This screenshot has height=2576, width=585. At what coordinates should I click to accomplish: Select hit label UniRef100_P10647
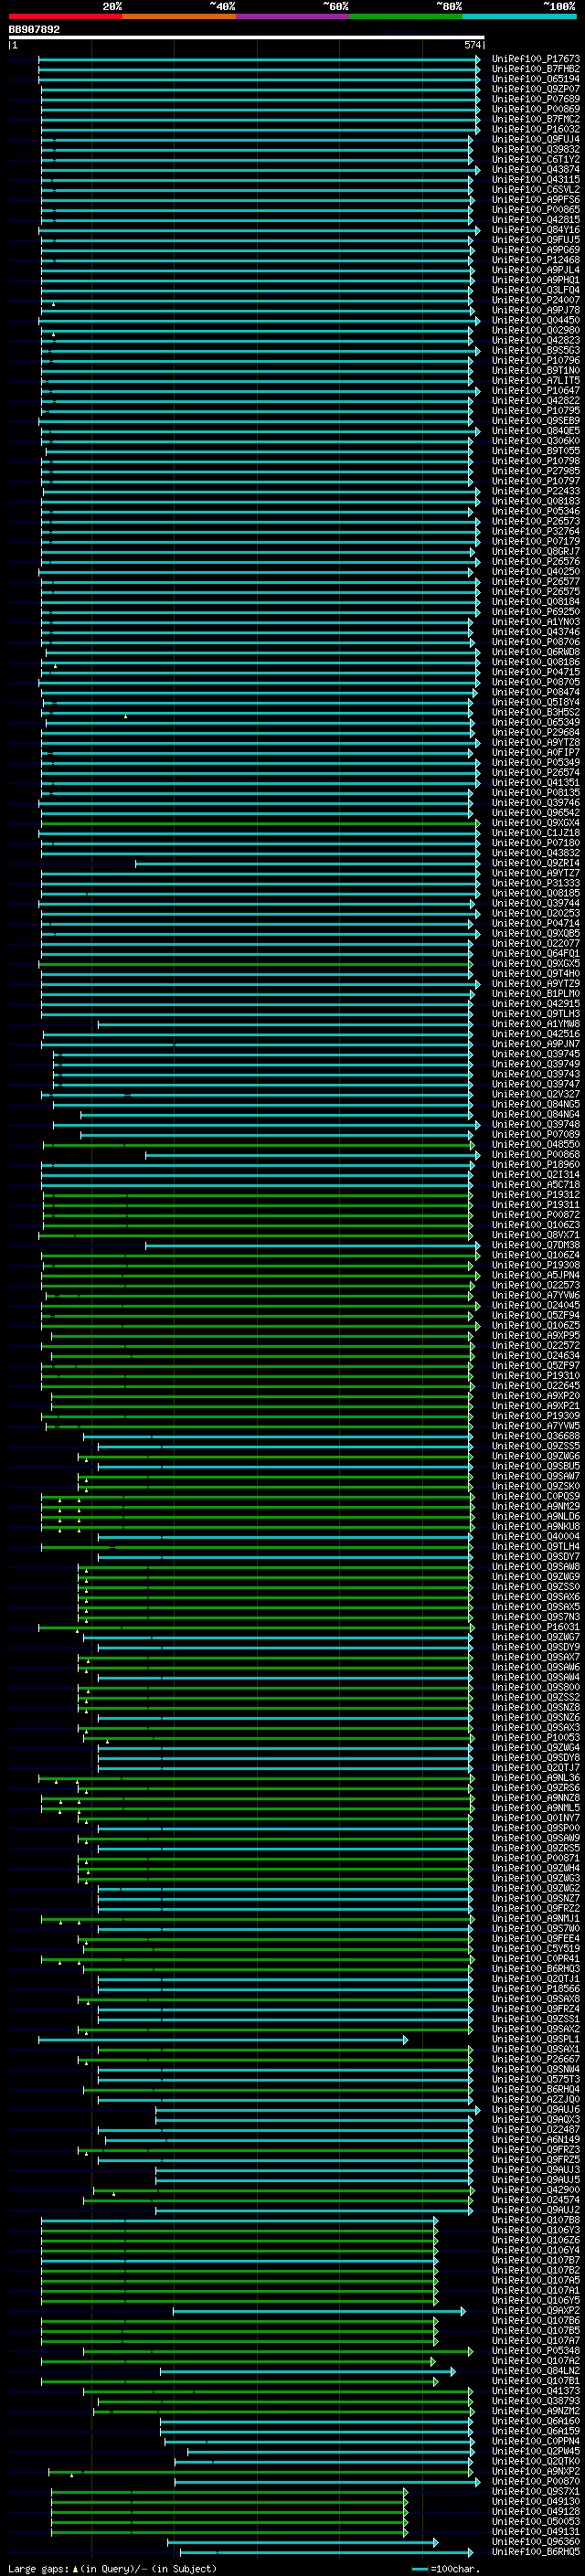coord(536,391)
